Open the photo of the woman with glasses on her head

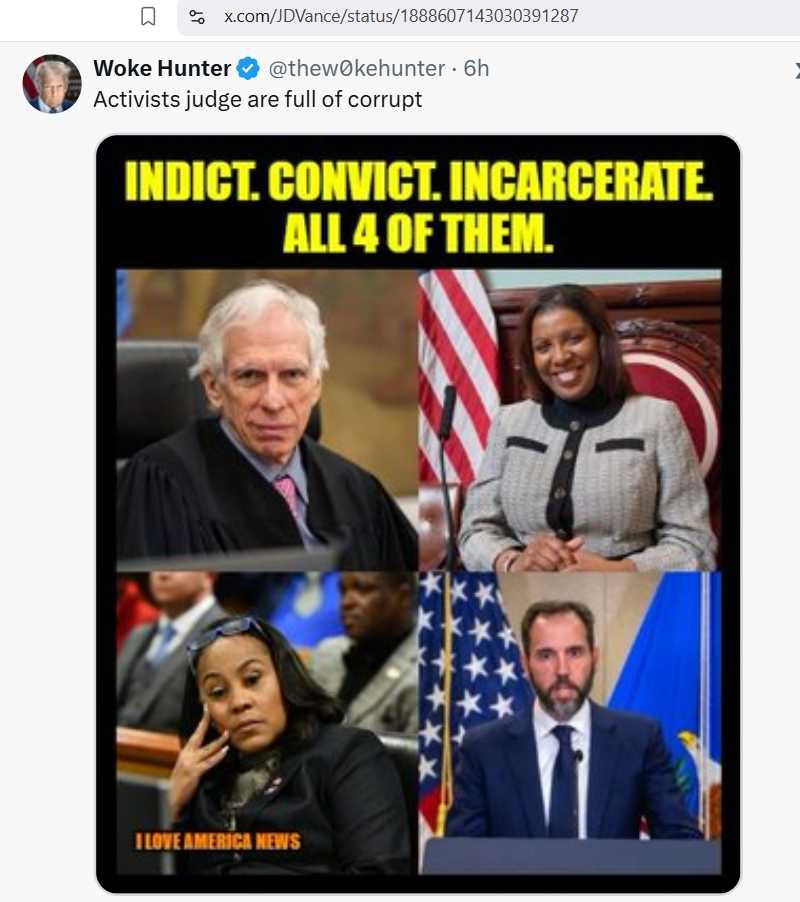click(267, 723)
